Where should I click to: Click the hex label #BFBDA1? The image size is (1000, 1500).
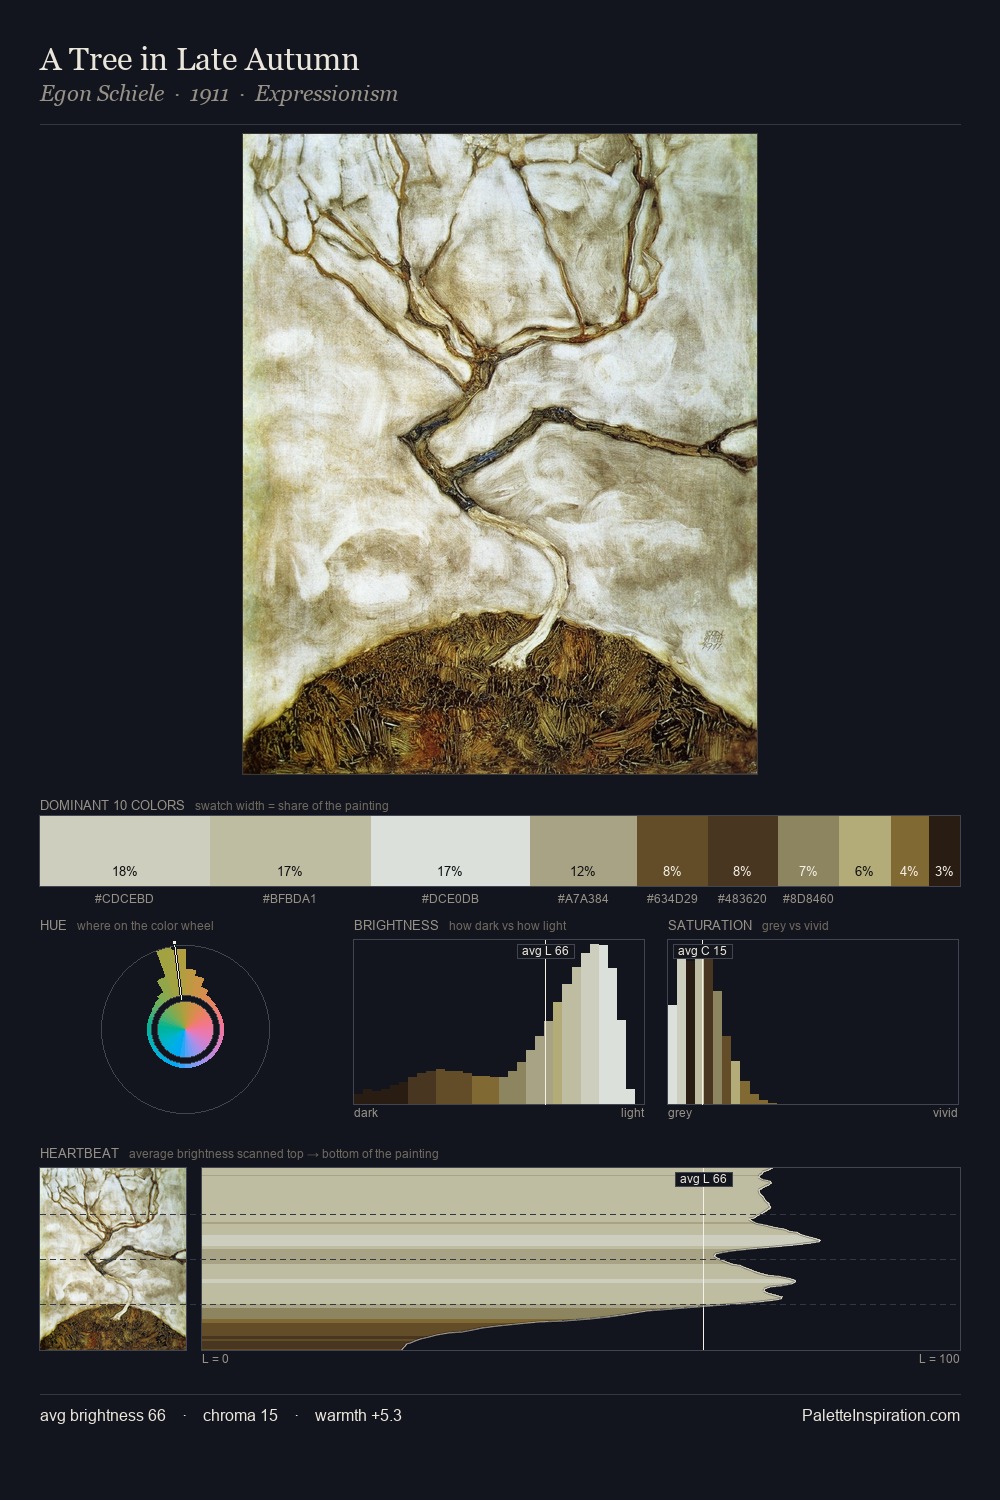click(x=289, y=899)
